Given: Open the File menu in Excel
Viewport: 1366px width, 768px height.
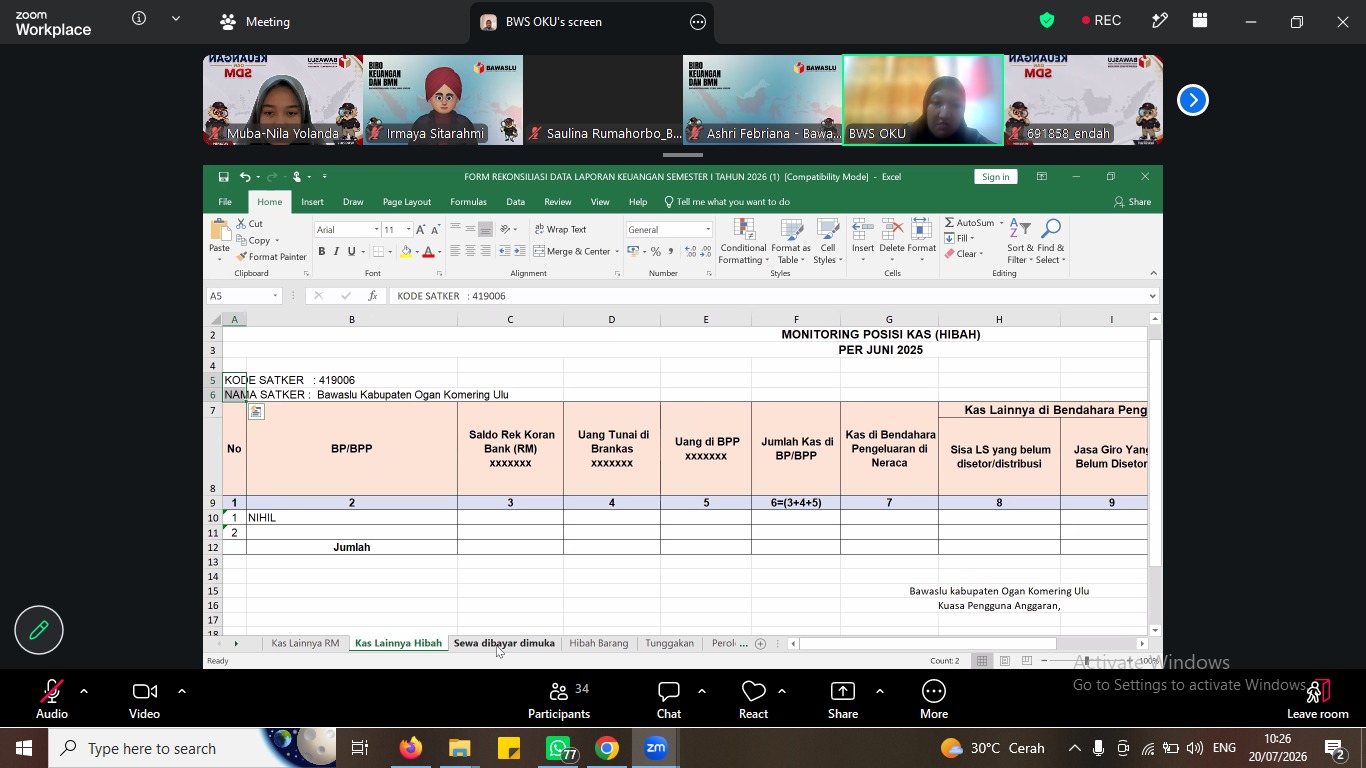Looking at the screenshot, I should pyautogui.click(x=225, y=202).
